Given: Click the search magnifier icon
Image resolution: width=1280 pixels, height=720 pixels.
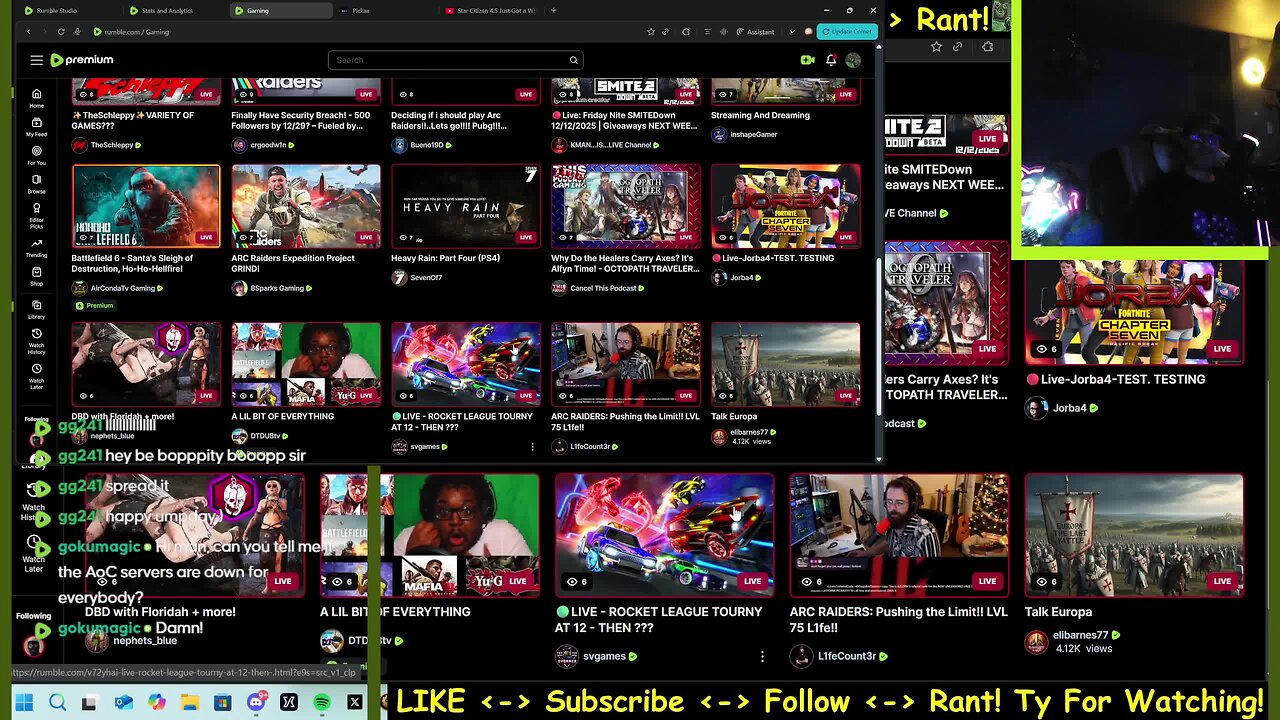Looking at the screenshot, I should click(x=573, y=60).
